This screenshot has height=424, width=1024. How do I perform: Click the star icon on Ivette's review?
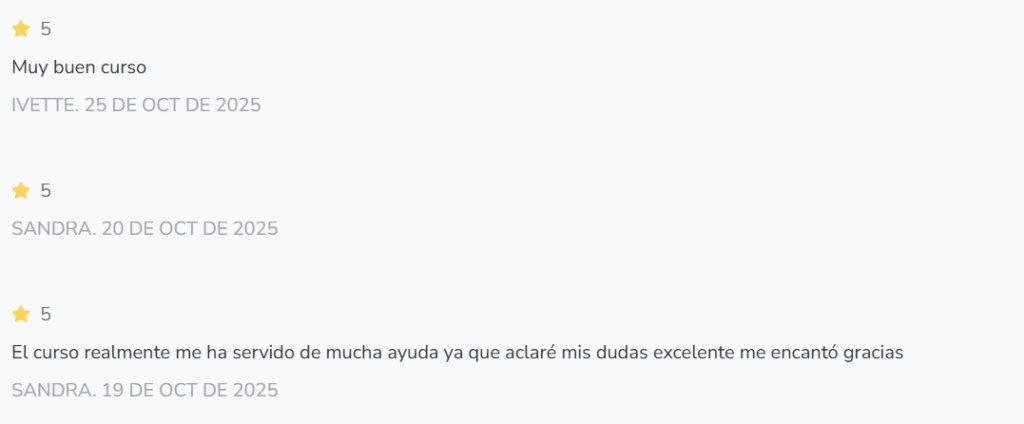[x=21, y=29]
